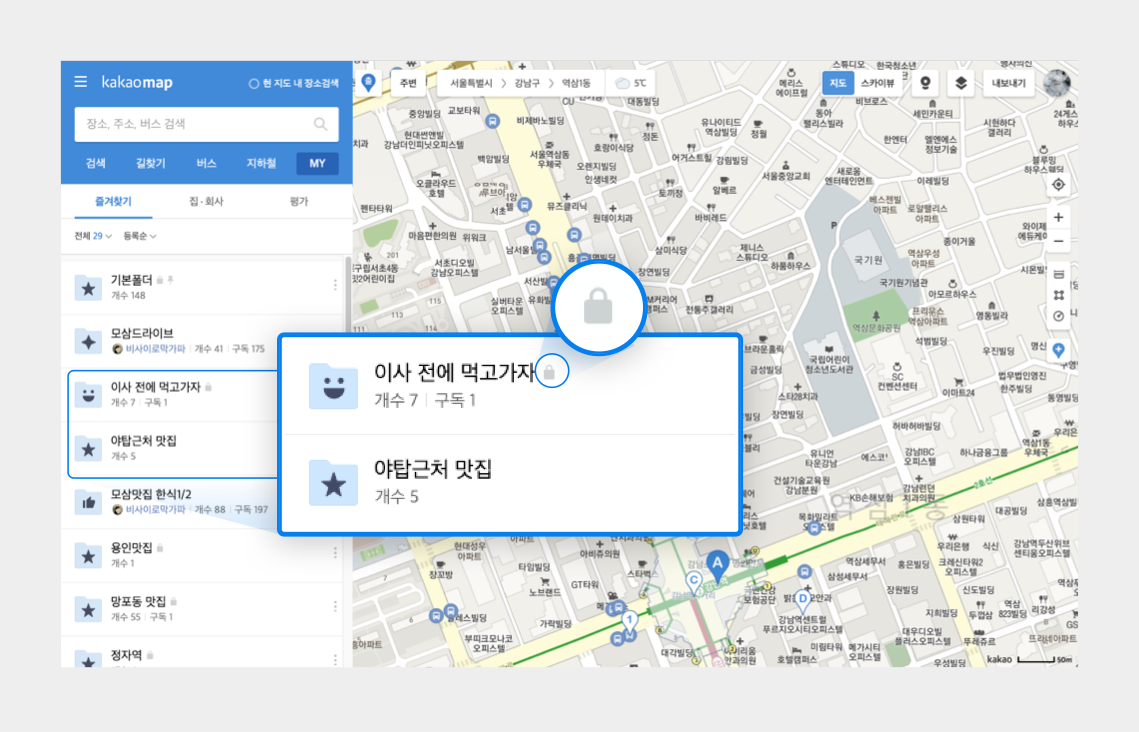
Task: Click the 기본폴더 star folder icon
Action: (x=88, y=288)
